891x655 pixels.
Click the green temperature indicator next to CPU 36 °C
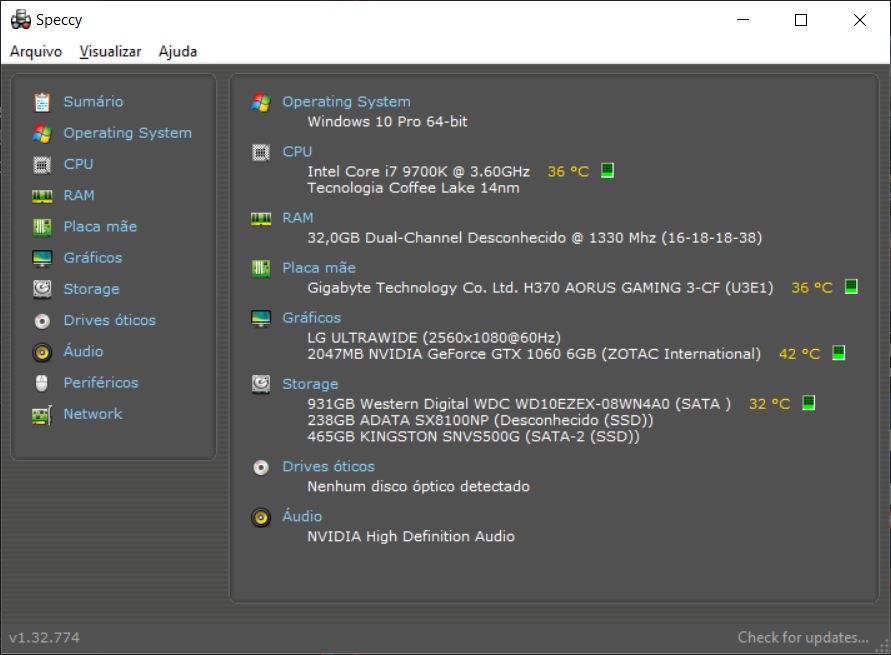pos(607,170)
